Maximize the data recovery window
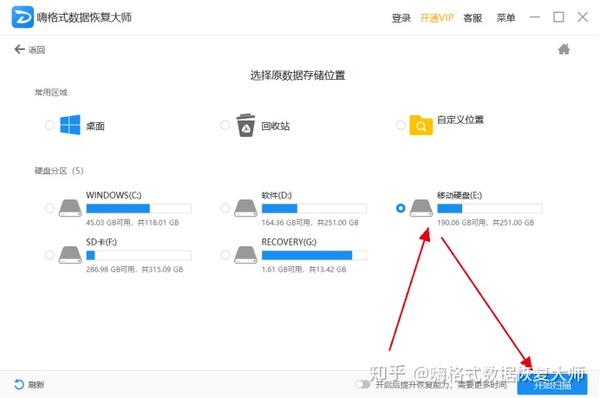Viewport: 600px width, 398px height. [x=559, y=17]
